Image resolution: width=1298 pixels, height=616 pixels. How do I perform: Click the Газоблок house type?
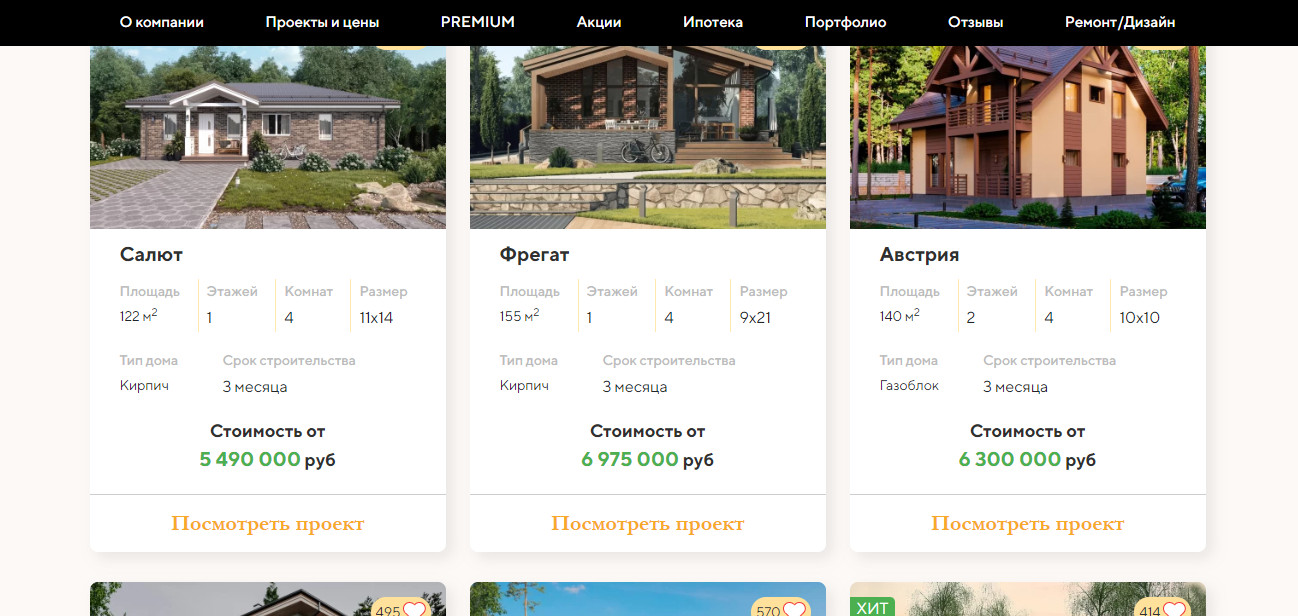[x=909, y=386]
